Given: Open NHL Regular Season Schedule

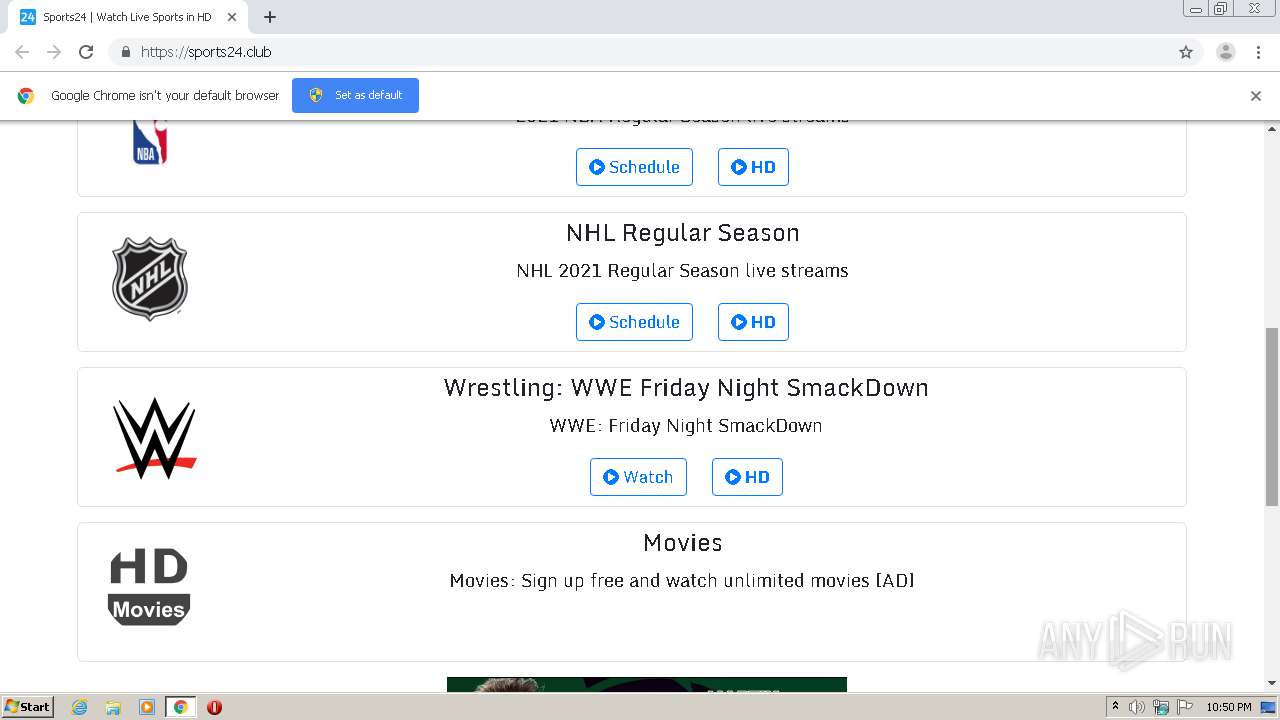Looking at the screenshot, I should point(634,322).
